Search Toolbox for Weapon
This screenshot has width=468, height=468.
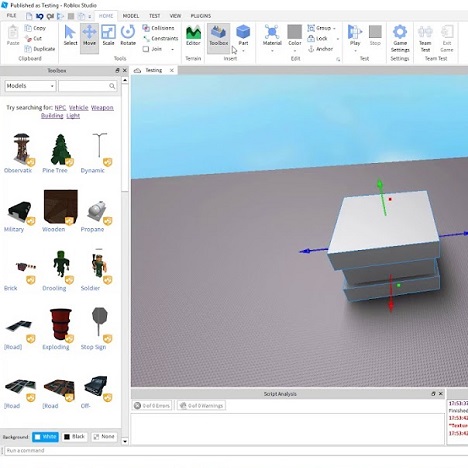102,108
